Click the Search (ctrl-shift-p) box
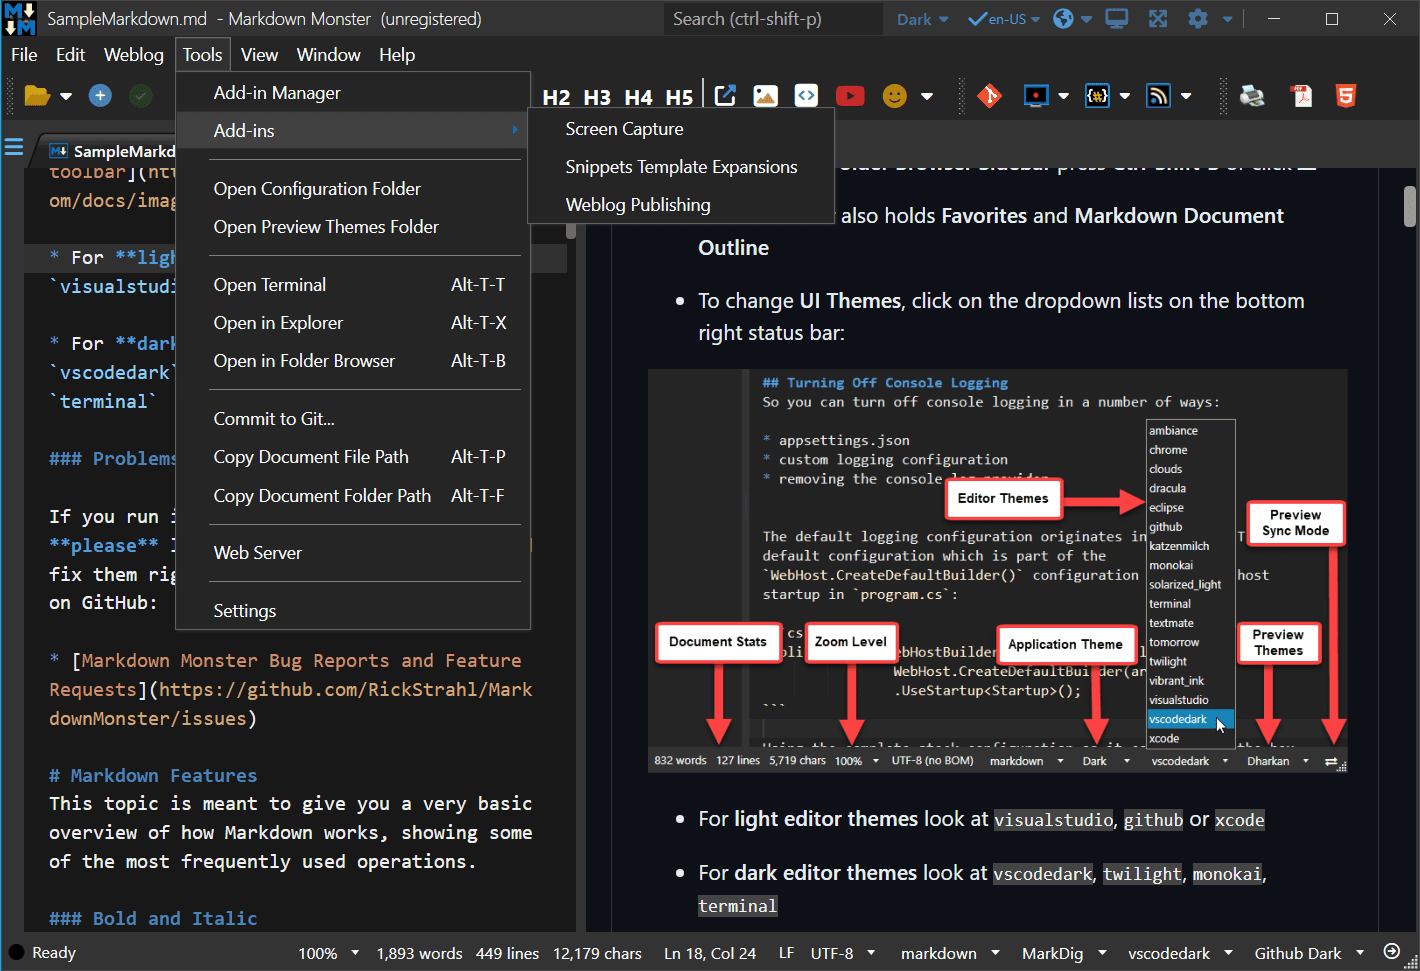Viewport: 1420px width, 971px height. [772, 19]
